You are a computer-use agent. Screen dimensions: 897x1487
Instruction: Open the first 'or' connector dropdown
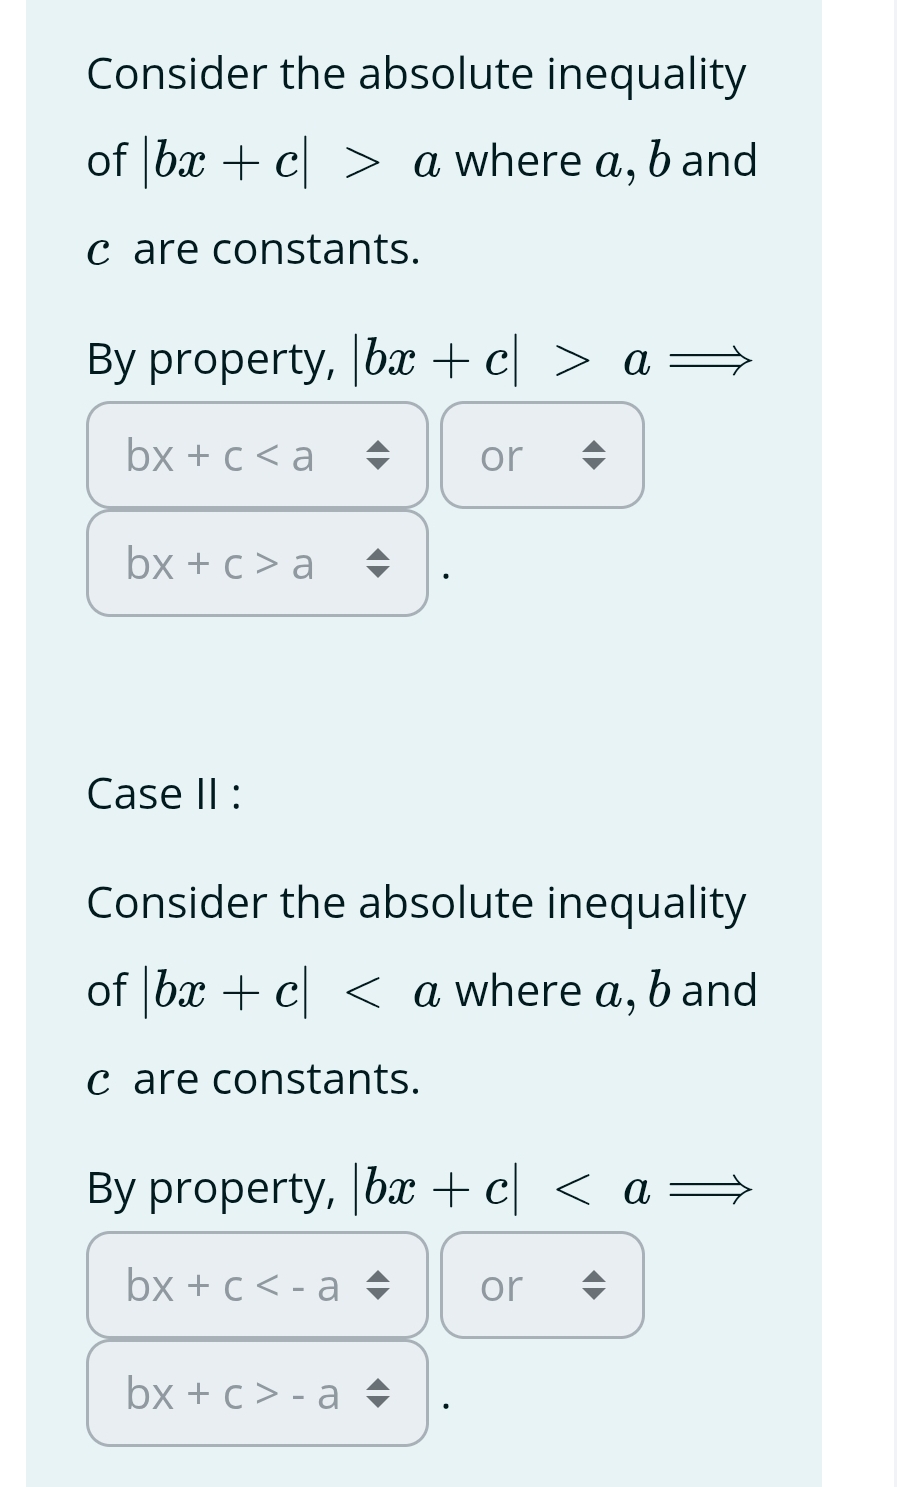click(542, 455)
